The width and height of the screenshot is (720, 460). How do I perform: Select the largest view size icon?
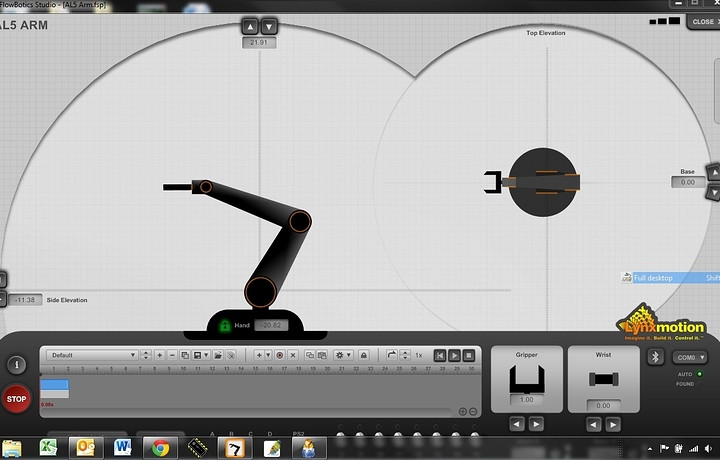674,21
